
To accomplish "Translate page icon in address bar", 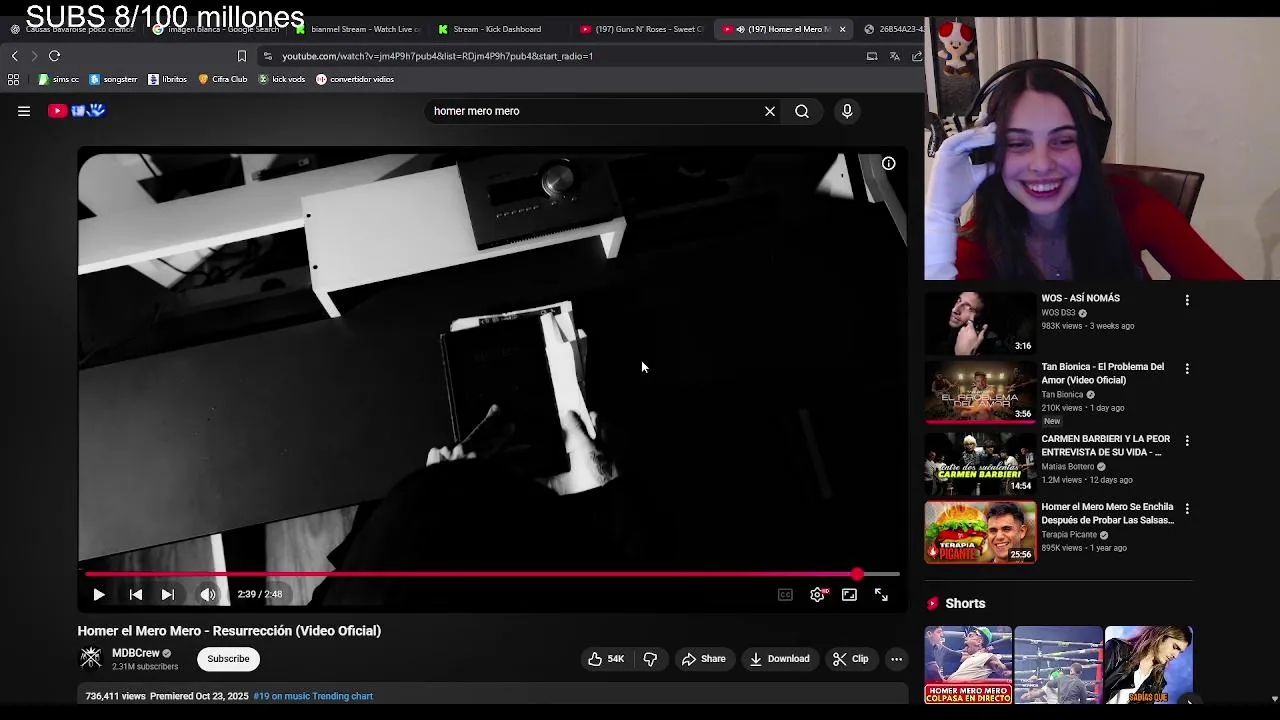I will pos(895,56).
